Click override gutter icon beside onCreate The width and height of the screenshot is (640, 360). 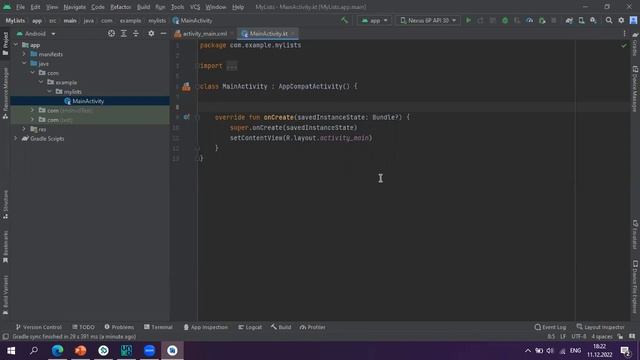(x=187, y=117)
